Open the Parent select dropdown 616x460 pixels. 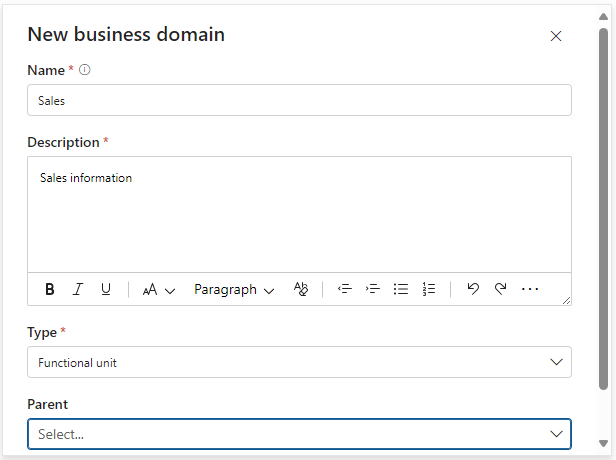(299, 434)
